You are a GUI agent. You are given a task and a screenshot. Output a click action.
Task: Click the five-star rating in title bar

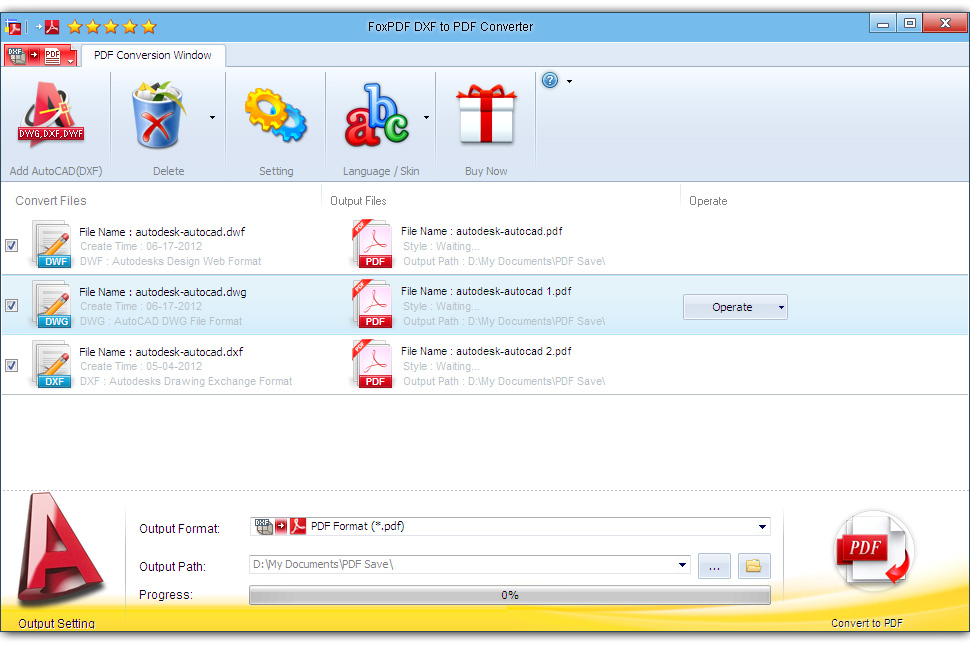[x=112, y=27]
